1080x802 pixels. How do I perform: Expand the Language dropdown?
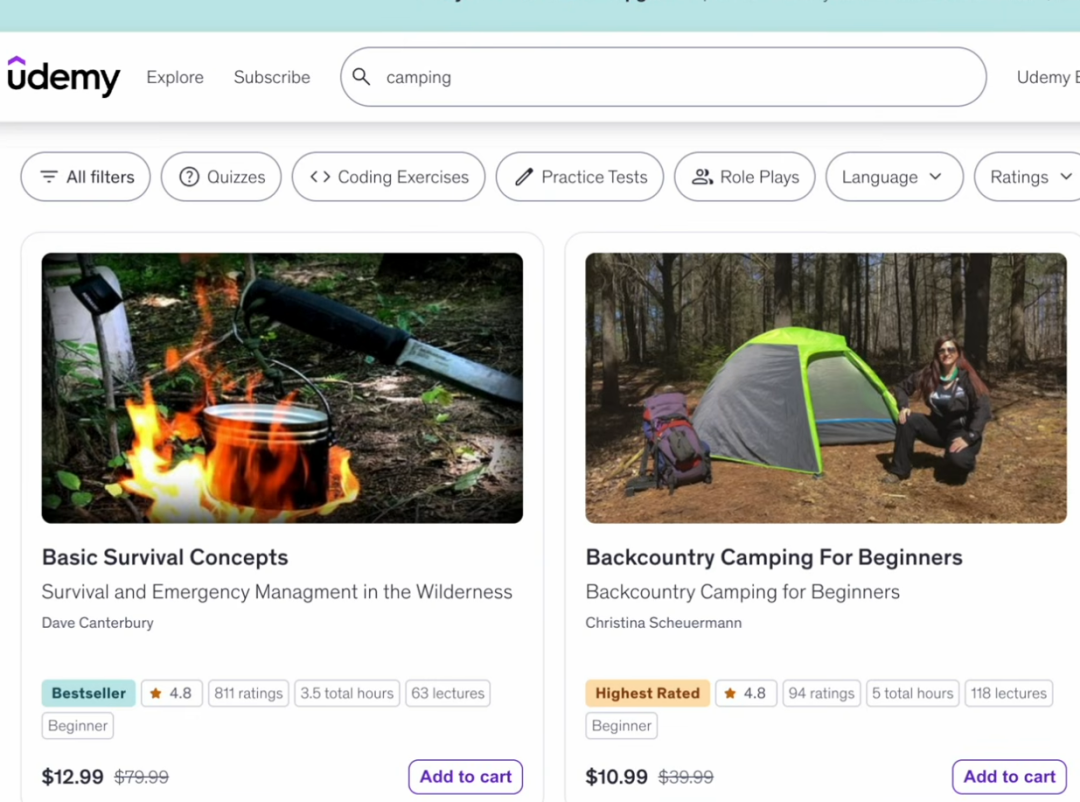coord(894,177)
